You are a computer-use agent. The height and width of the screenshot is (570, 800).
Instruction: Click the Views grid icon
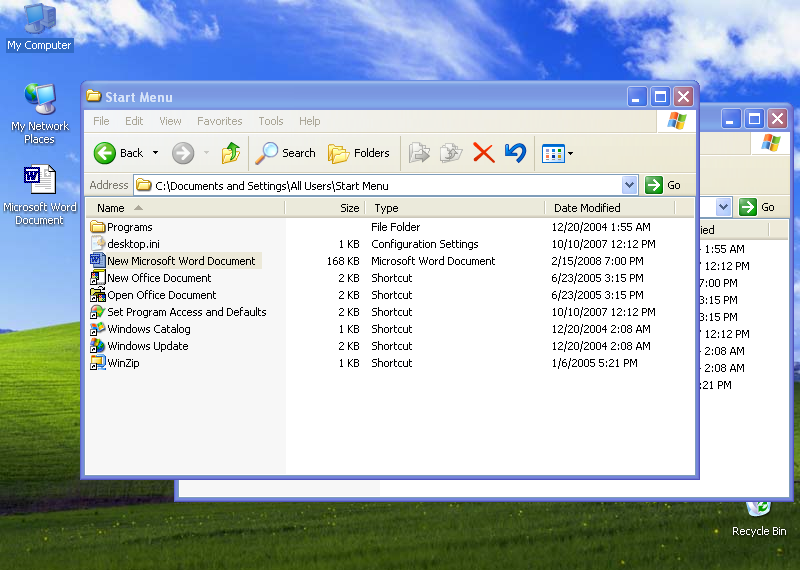point(553,153)
